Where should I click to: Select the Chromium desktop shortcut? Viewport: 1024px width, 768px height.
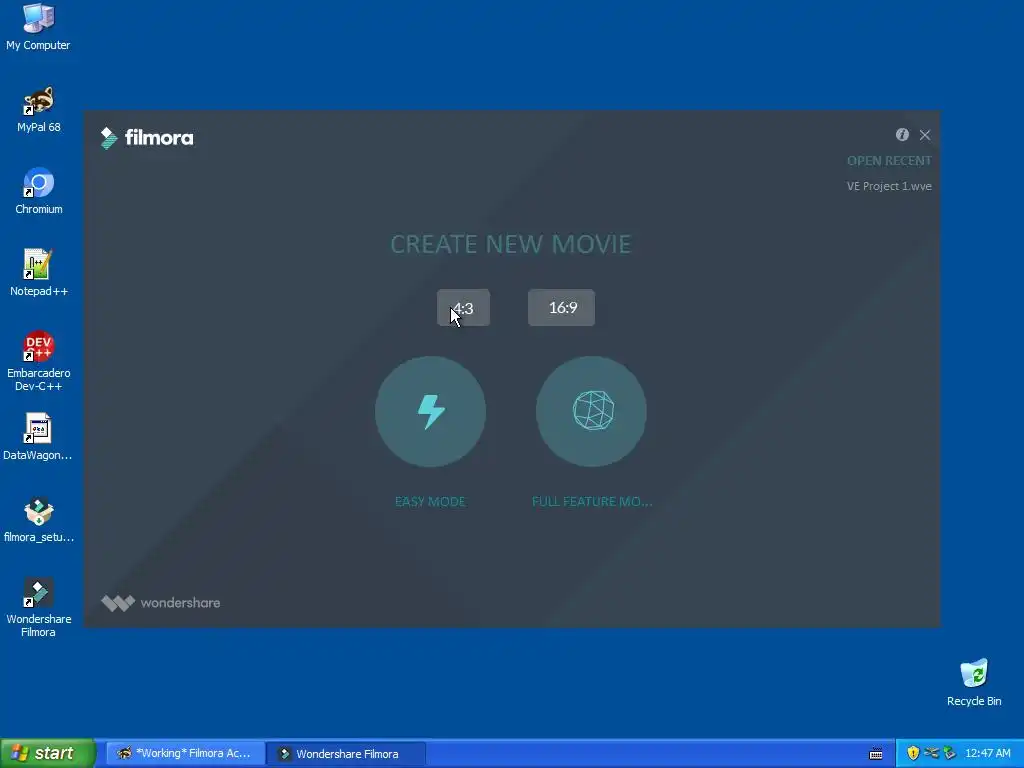click(39, 191)
